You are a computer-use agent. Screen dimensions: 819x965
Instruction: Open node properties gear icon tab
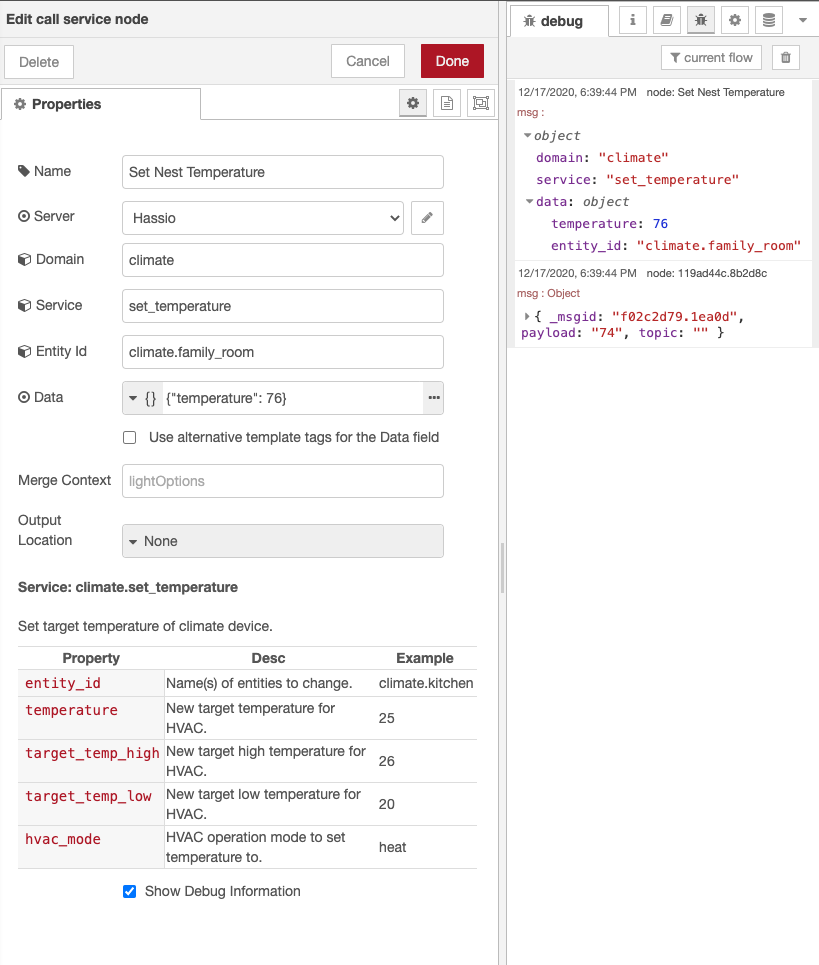click(x=412, y=103)
